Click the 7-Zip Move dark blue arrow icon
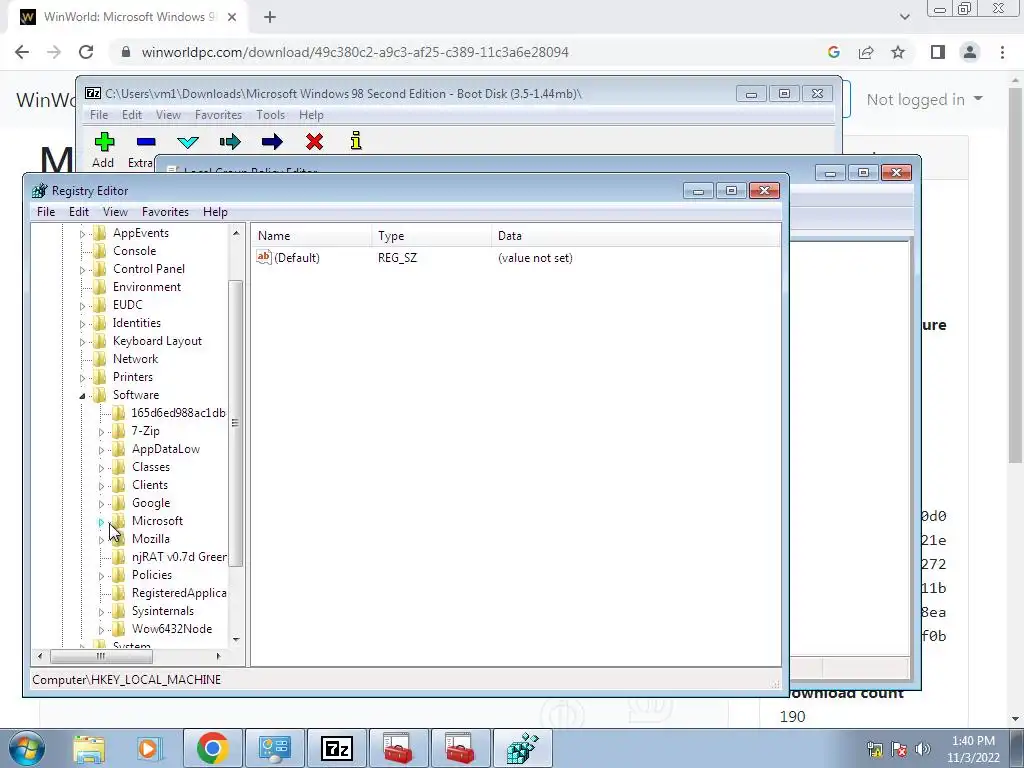Viewport: 1024px width, 768px height. (272, 142)
